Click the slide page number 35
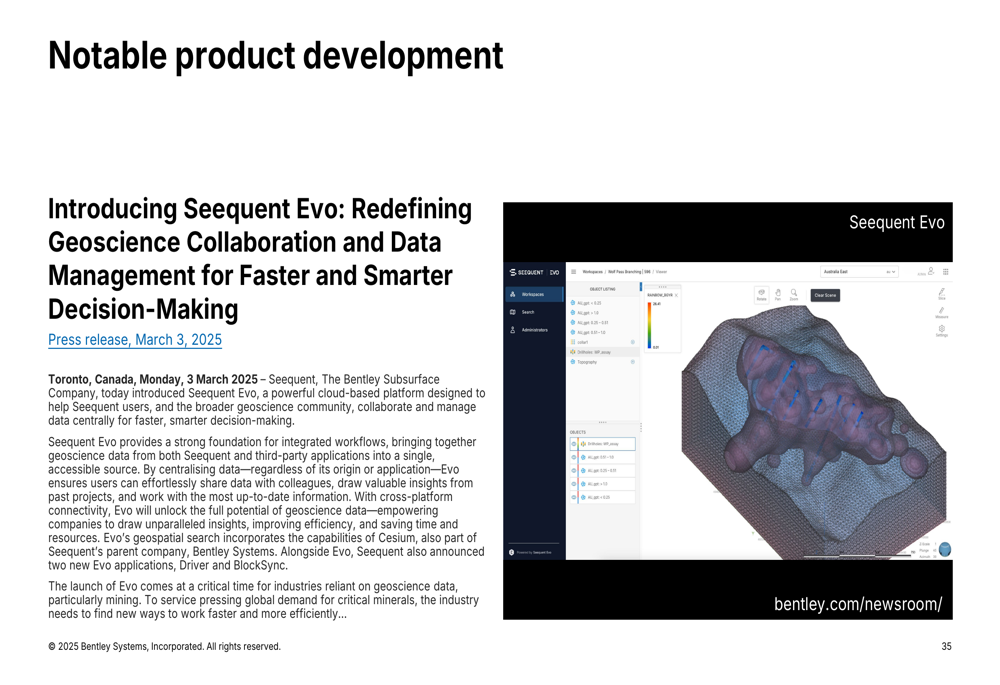Screen dimensions: 1000x685 946,646
